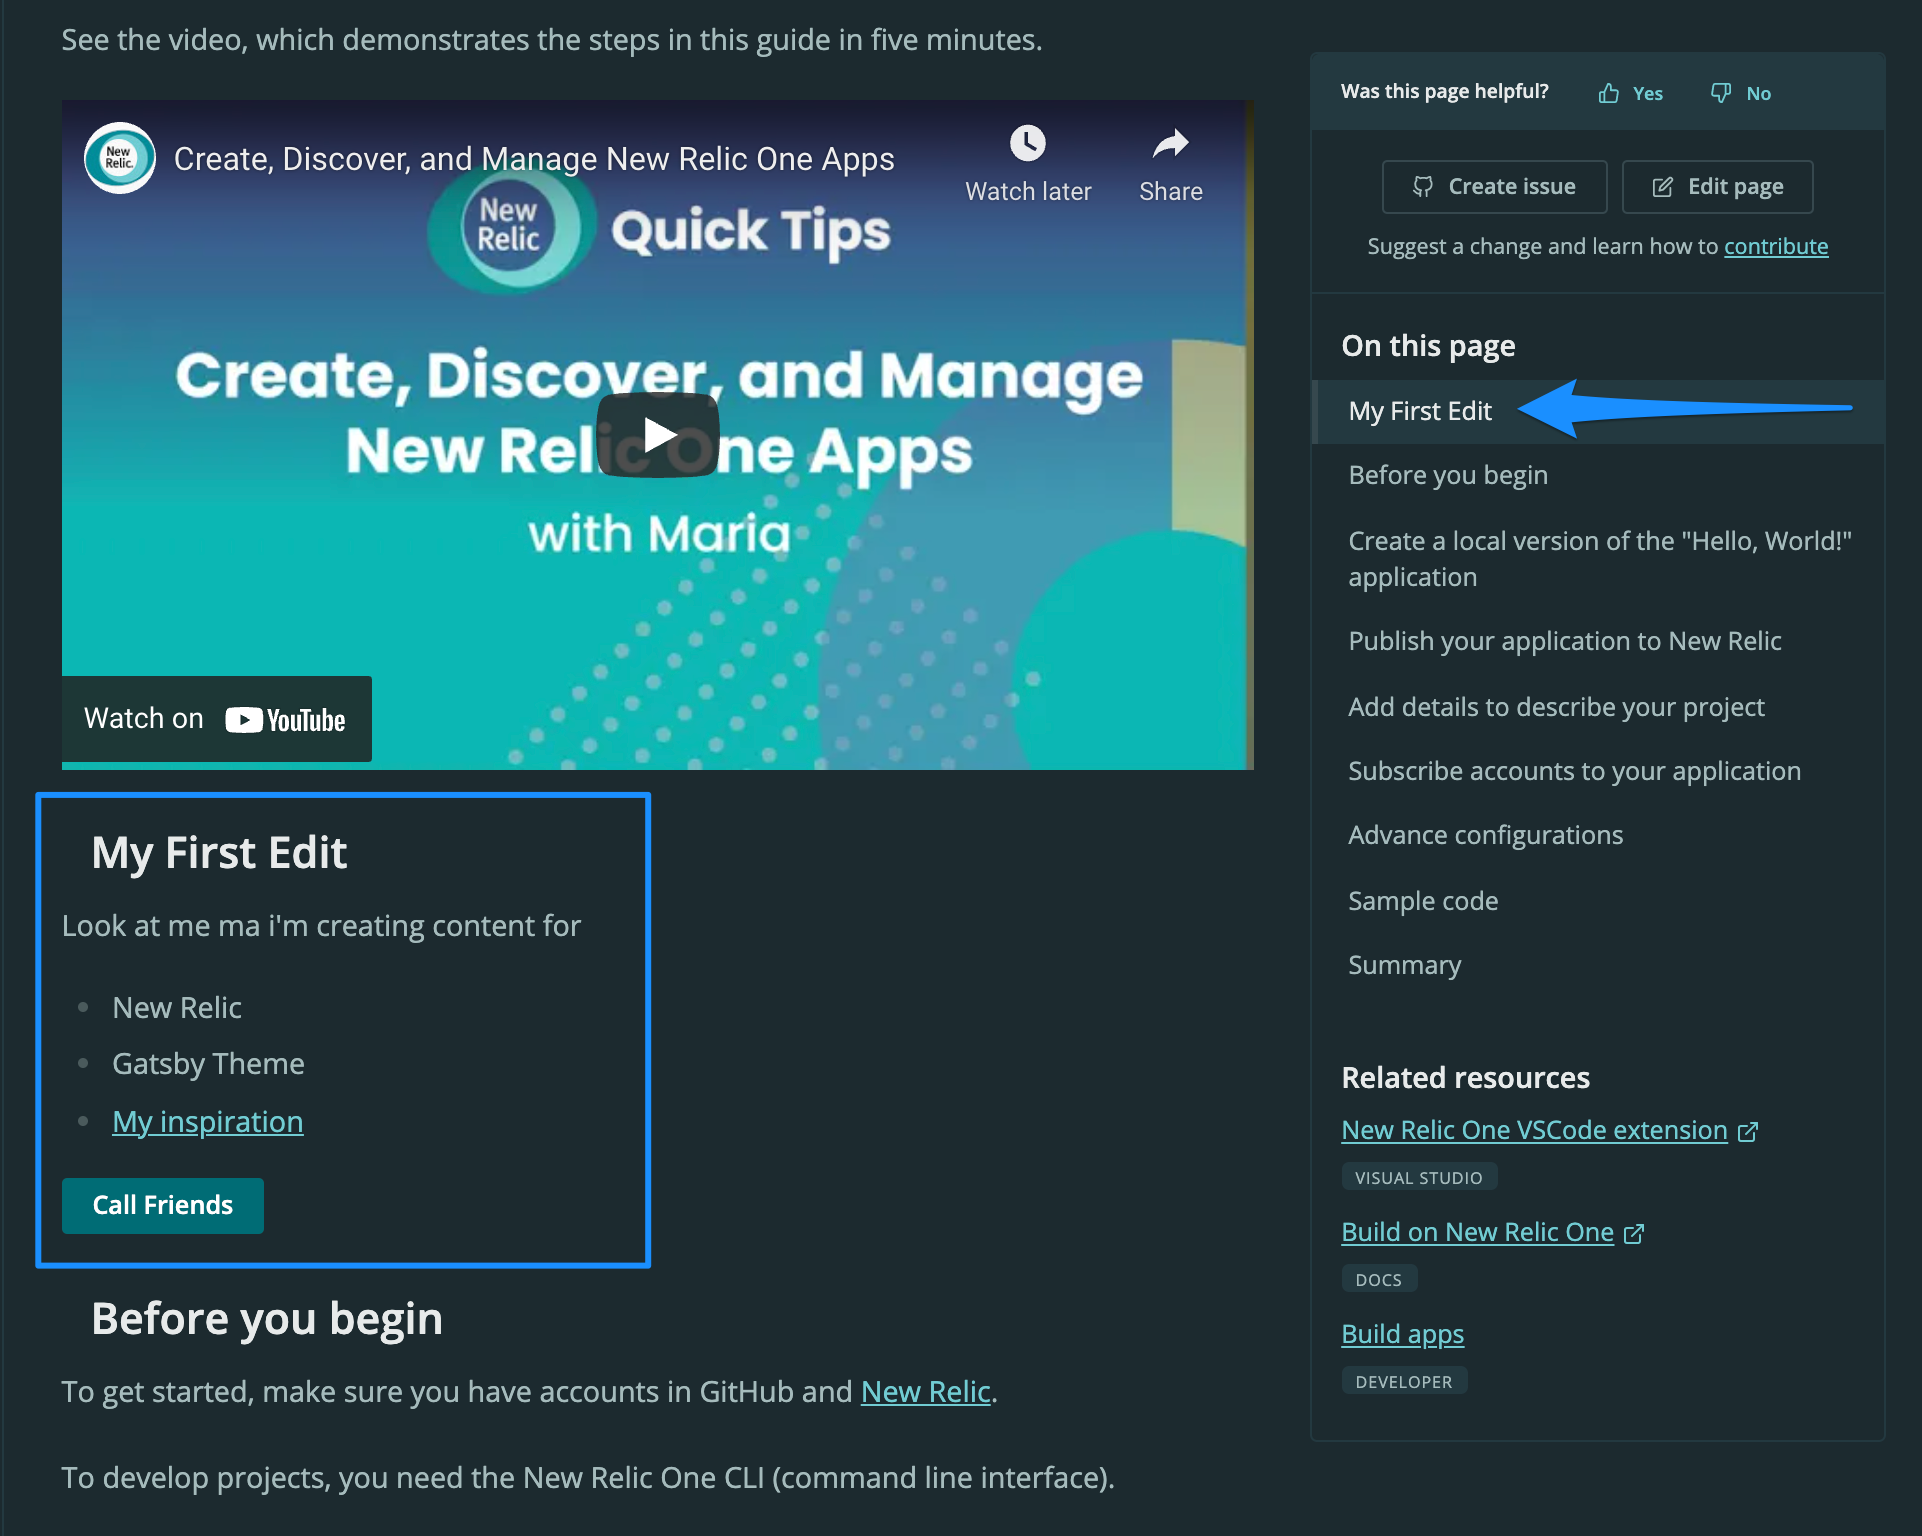Click external-link icon beside Build on New Relic One
This screenshot has width=1922, height=1536.
[x=1634, y=1233]
